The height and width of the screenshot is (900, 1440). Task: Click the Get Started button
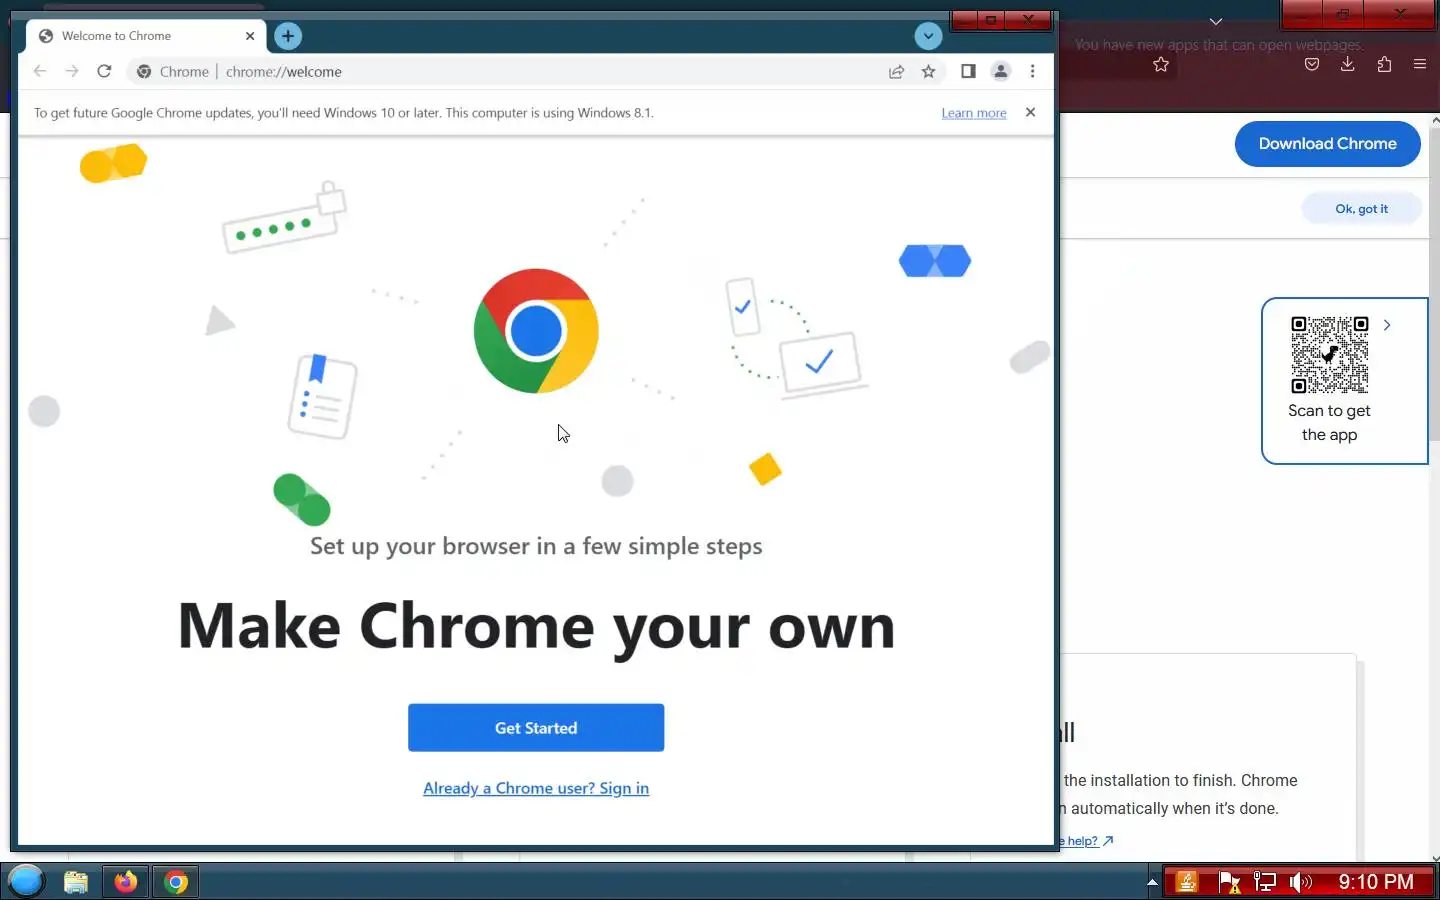tap(536, 727)
